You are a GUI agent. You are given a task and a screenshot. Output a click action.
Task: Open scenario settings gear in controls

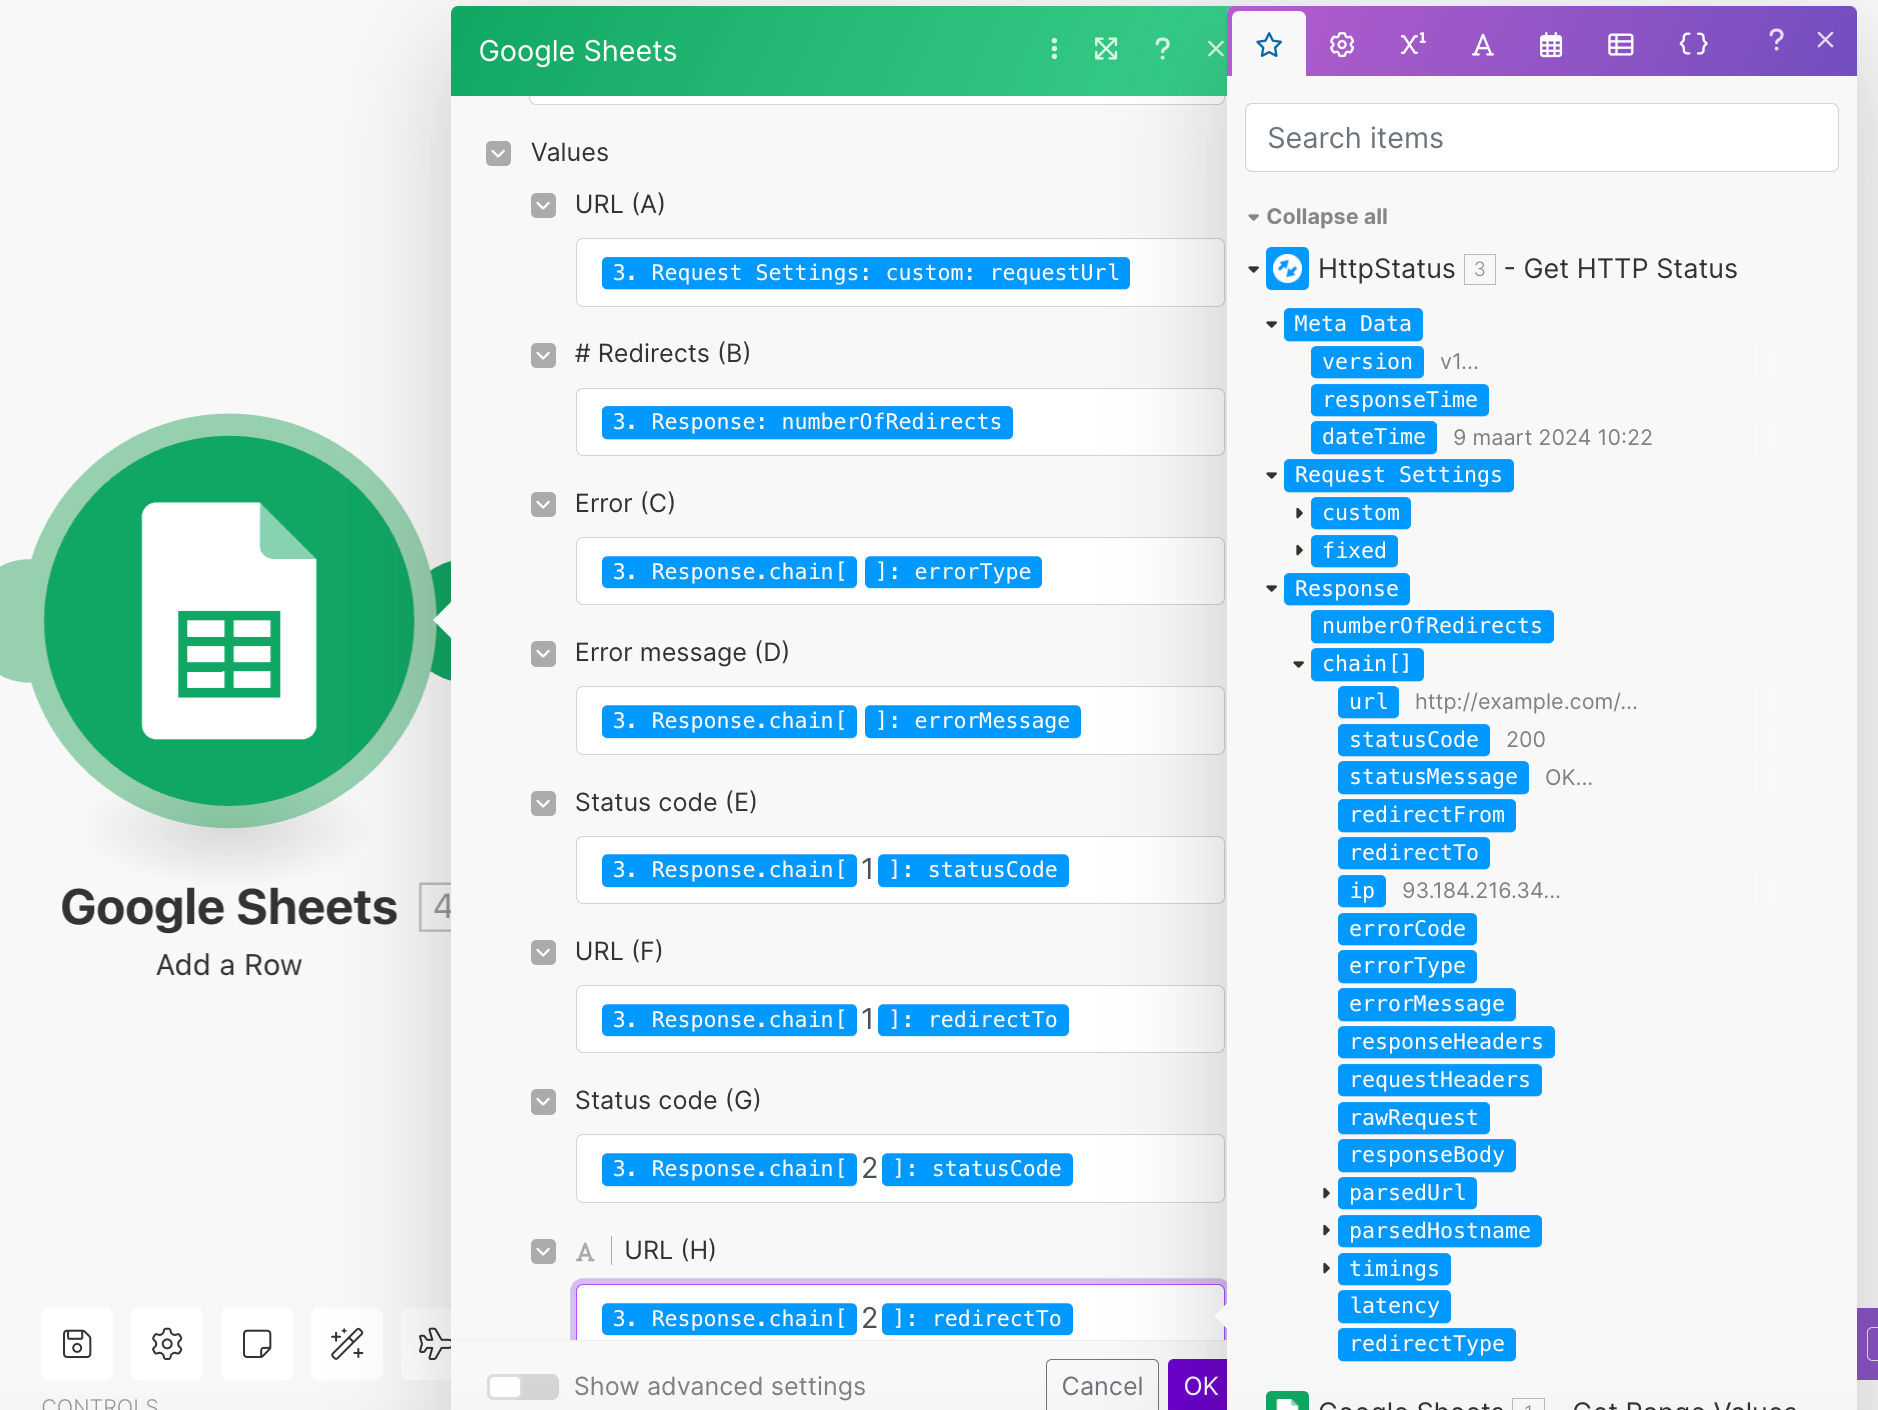coord(167,1343)
